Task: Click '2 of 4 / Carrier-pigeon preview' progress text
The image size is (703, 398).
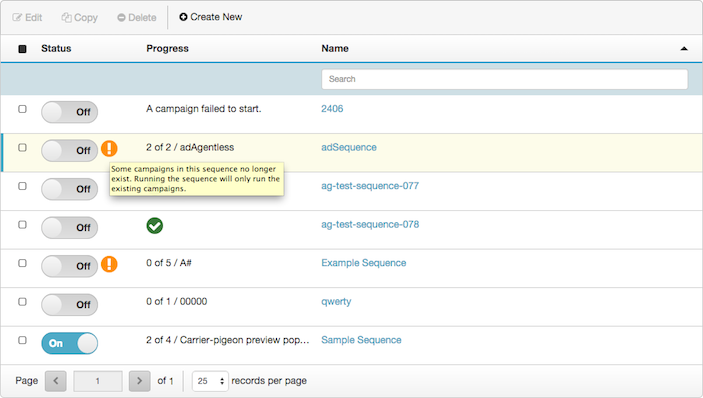Action: coord(228,340)
